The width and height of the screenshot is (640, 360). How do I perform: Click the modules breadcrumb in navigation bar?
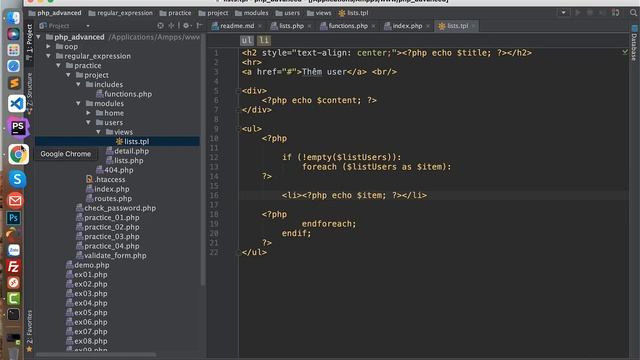point(251,13)
